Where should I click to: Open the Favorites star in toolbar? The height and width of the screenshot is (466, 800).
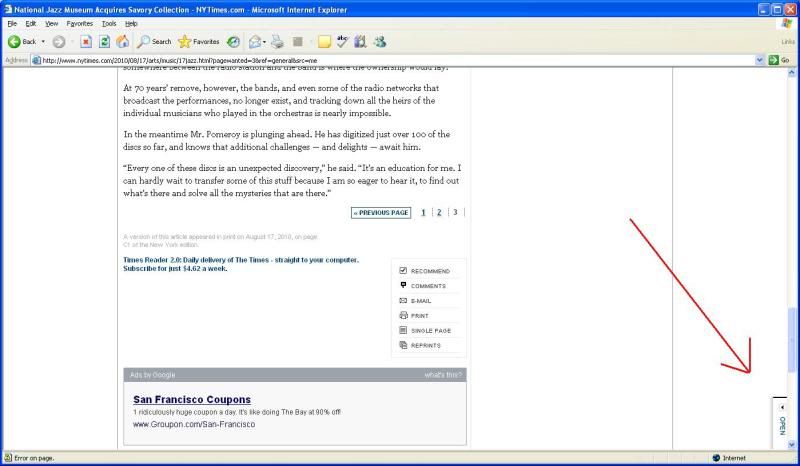[x=198, y=42]
